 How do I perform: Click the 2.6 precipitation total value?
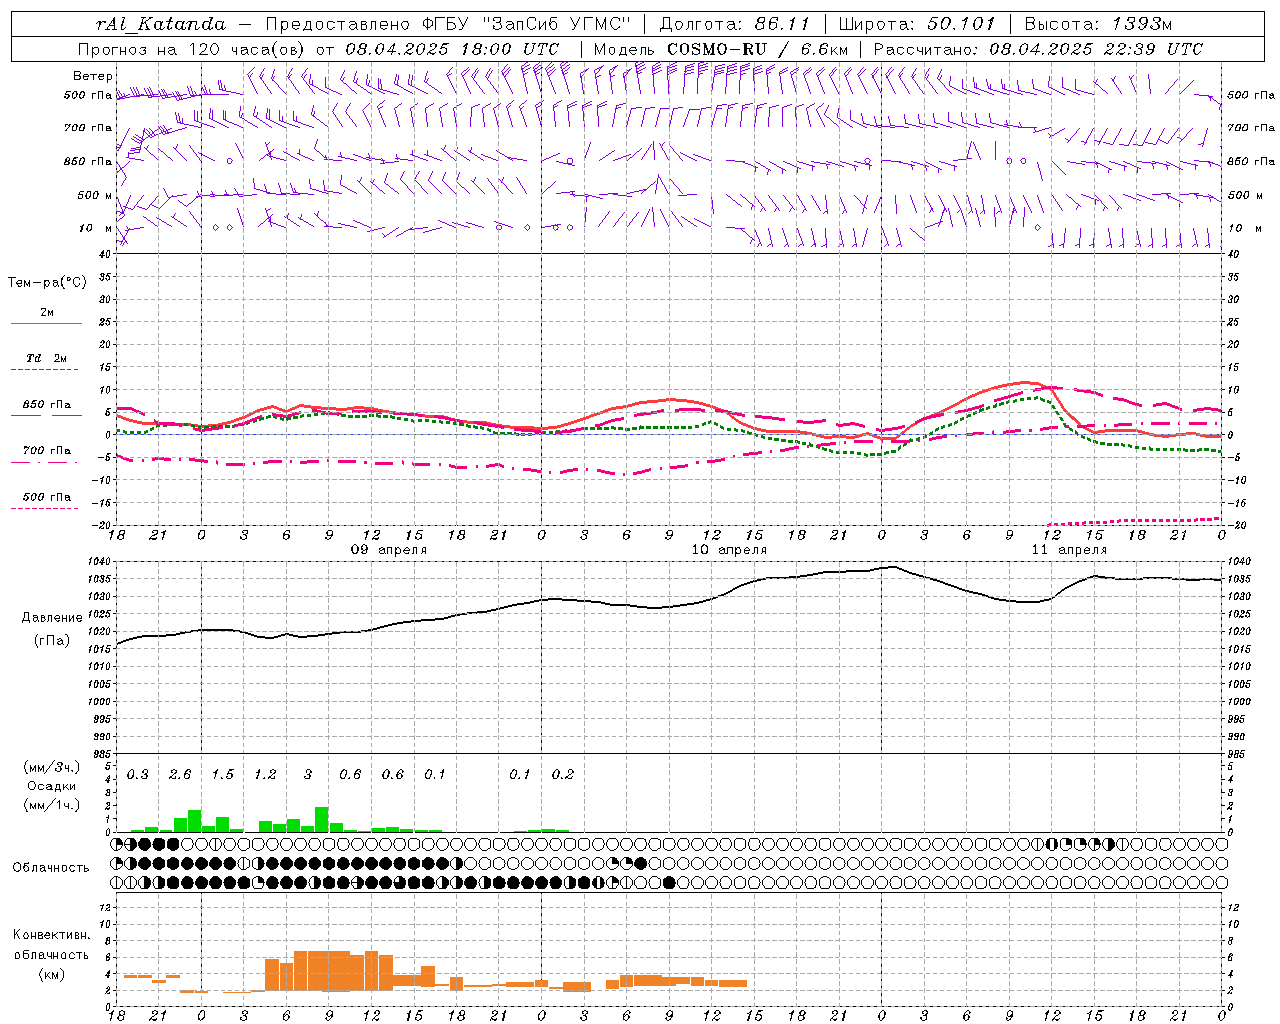180,775
